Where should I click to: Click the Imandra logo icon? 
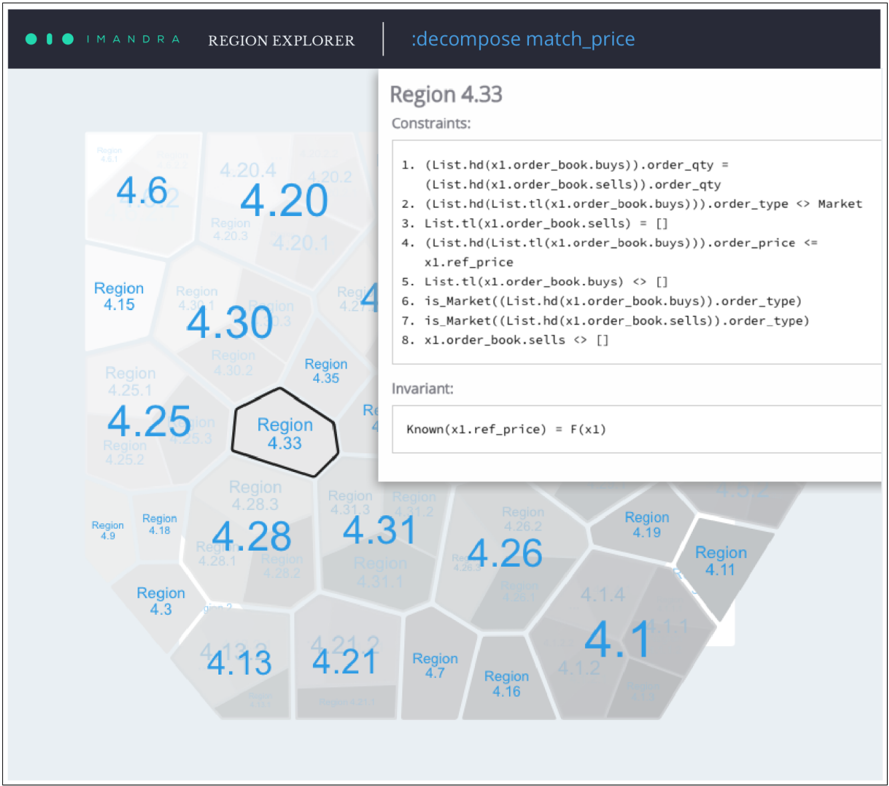coord(49,40)
